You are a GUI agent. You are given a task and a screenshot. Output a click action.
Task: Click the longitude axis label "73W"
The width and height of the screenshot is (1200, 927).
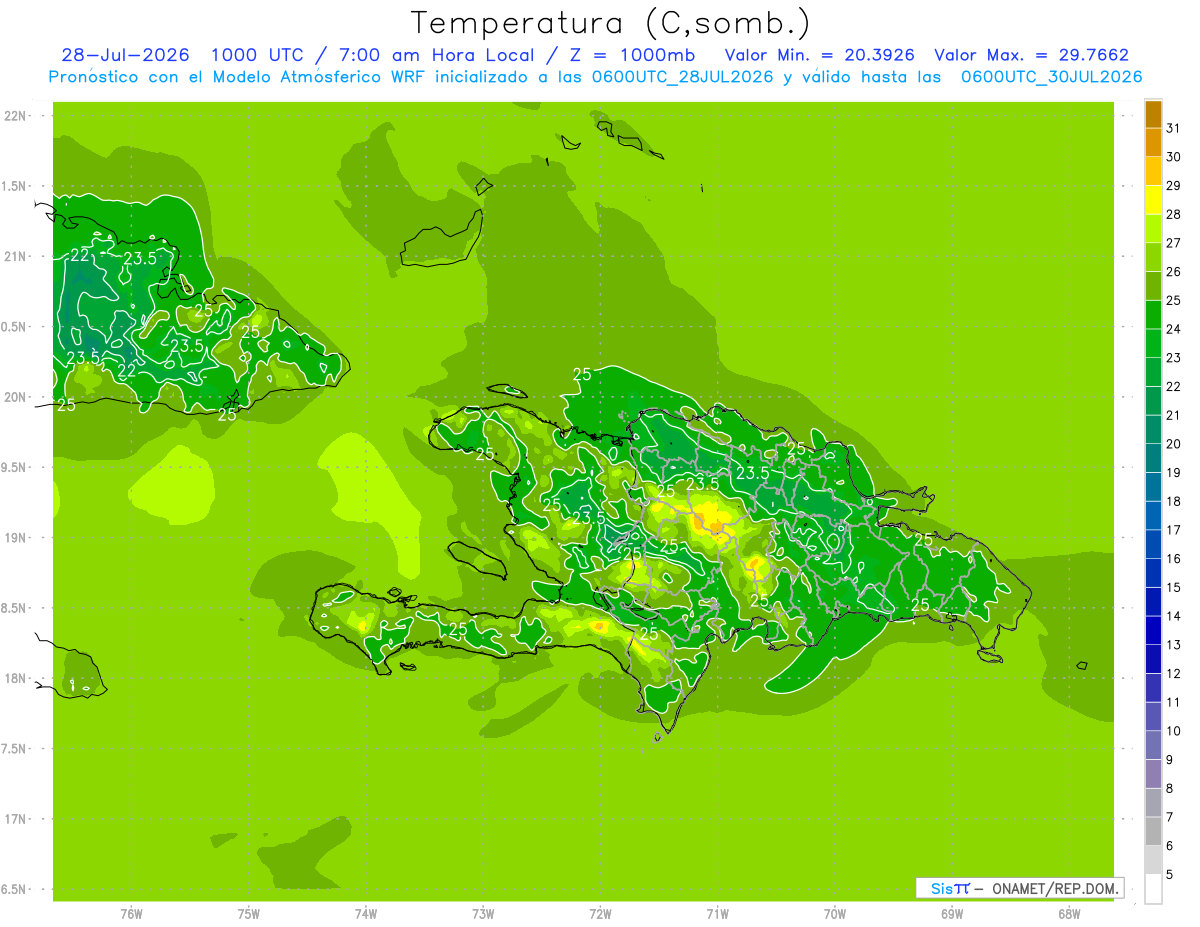482,913
